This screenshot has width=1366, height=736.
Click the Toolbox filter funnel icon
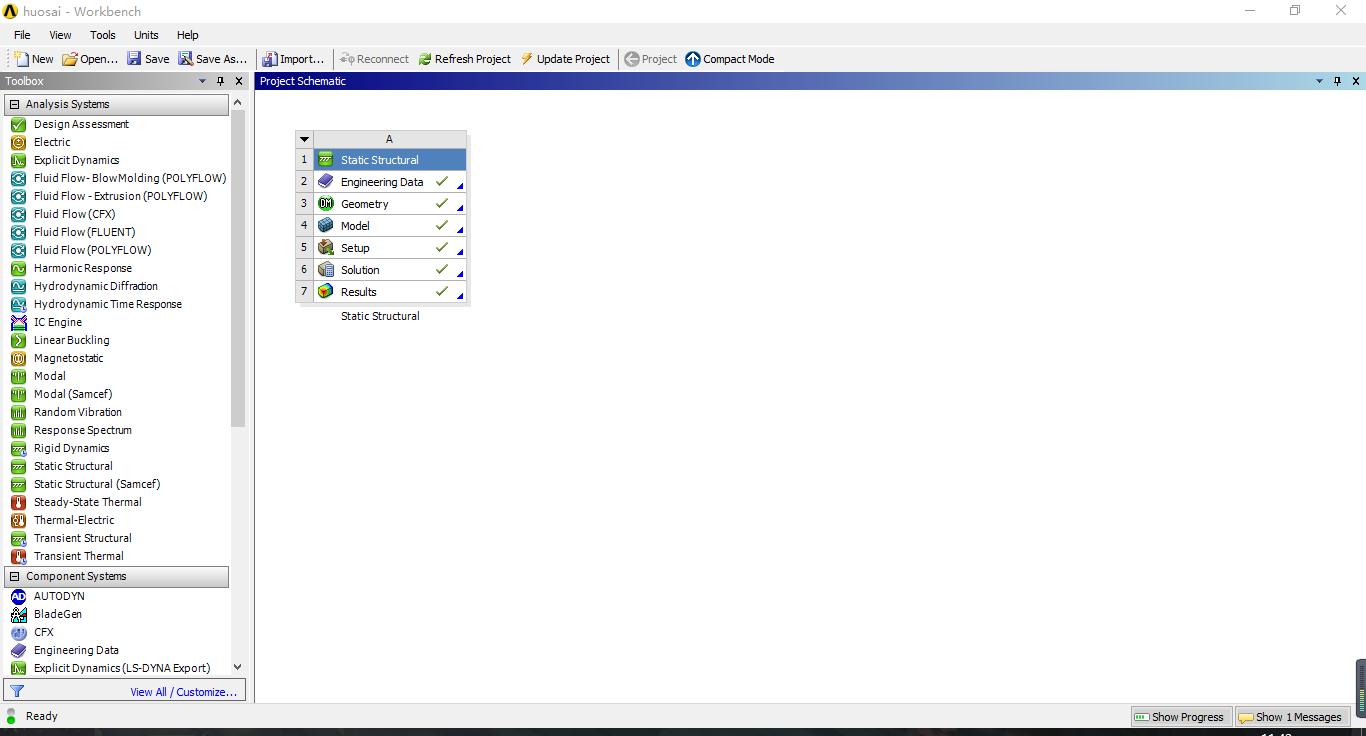coord(16,691)
